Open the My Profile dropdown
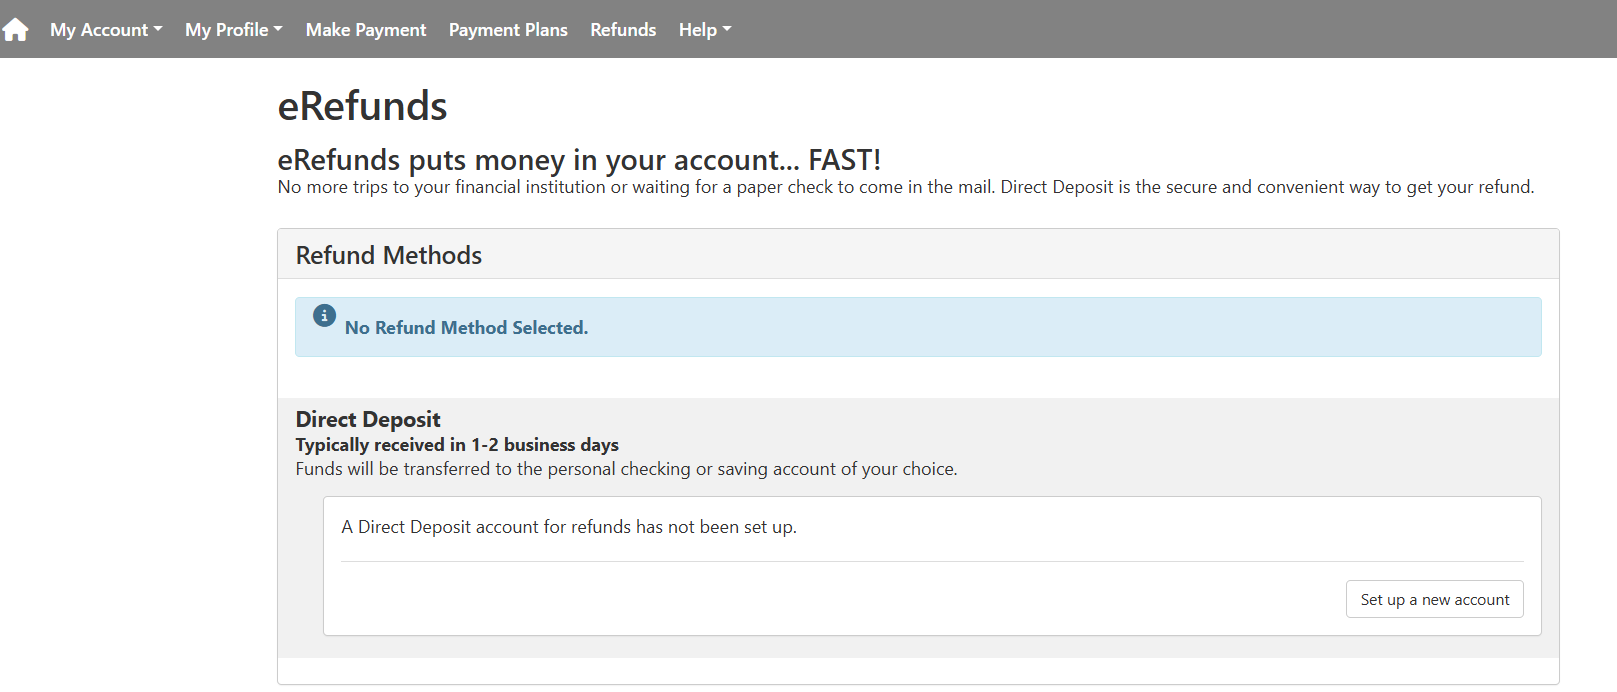This screenshot has width=1617, height=692. click(x=233, y=30)
